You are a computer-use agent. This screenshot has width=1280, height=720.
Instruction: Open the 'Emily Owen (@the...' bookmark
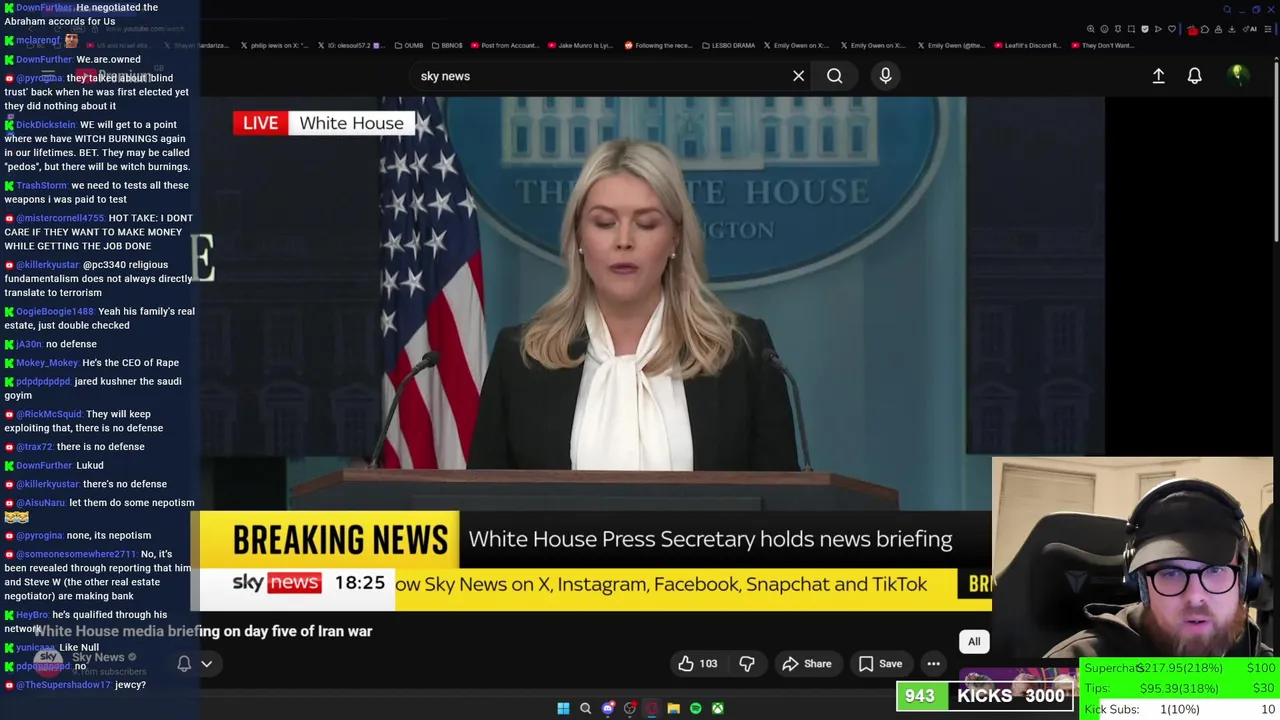[951, 45]
